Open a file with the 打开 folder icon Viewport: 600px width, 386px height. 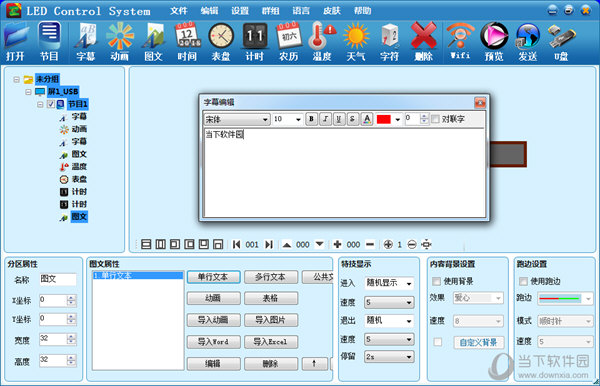pyautogui.click(x=16, y=41)
